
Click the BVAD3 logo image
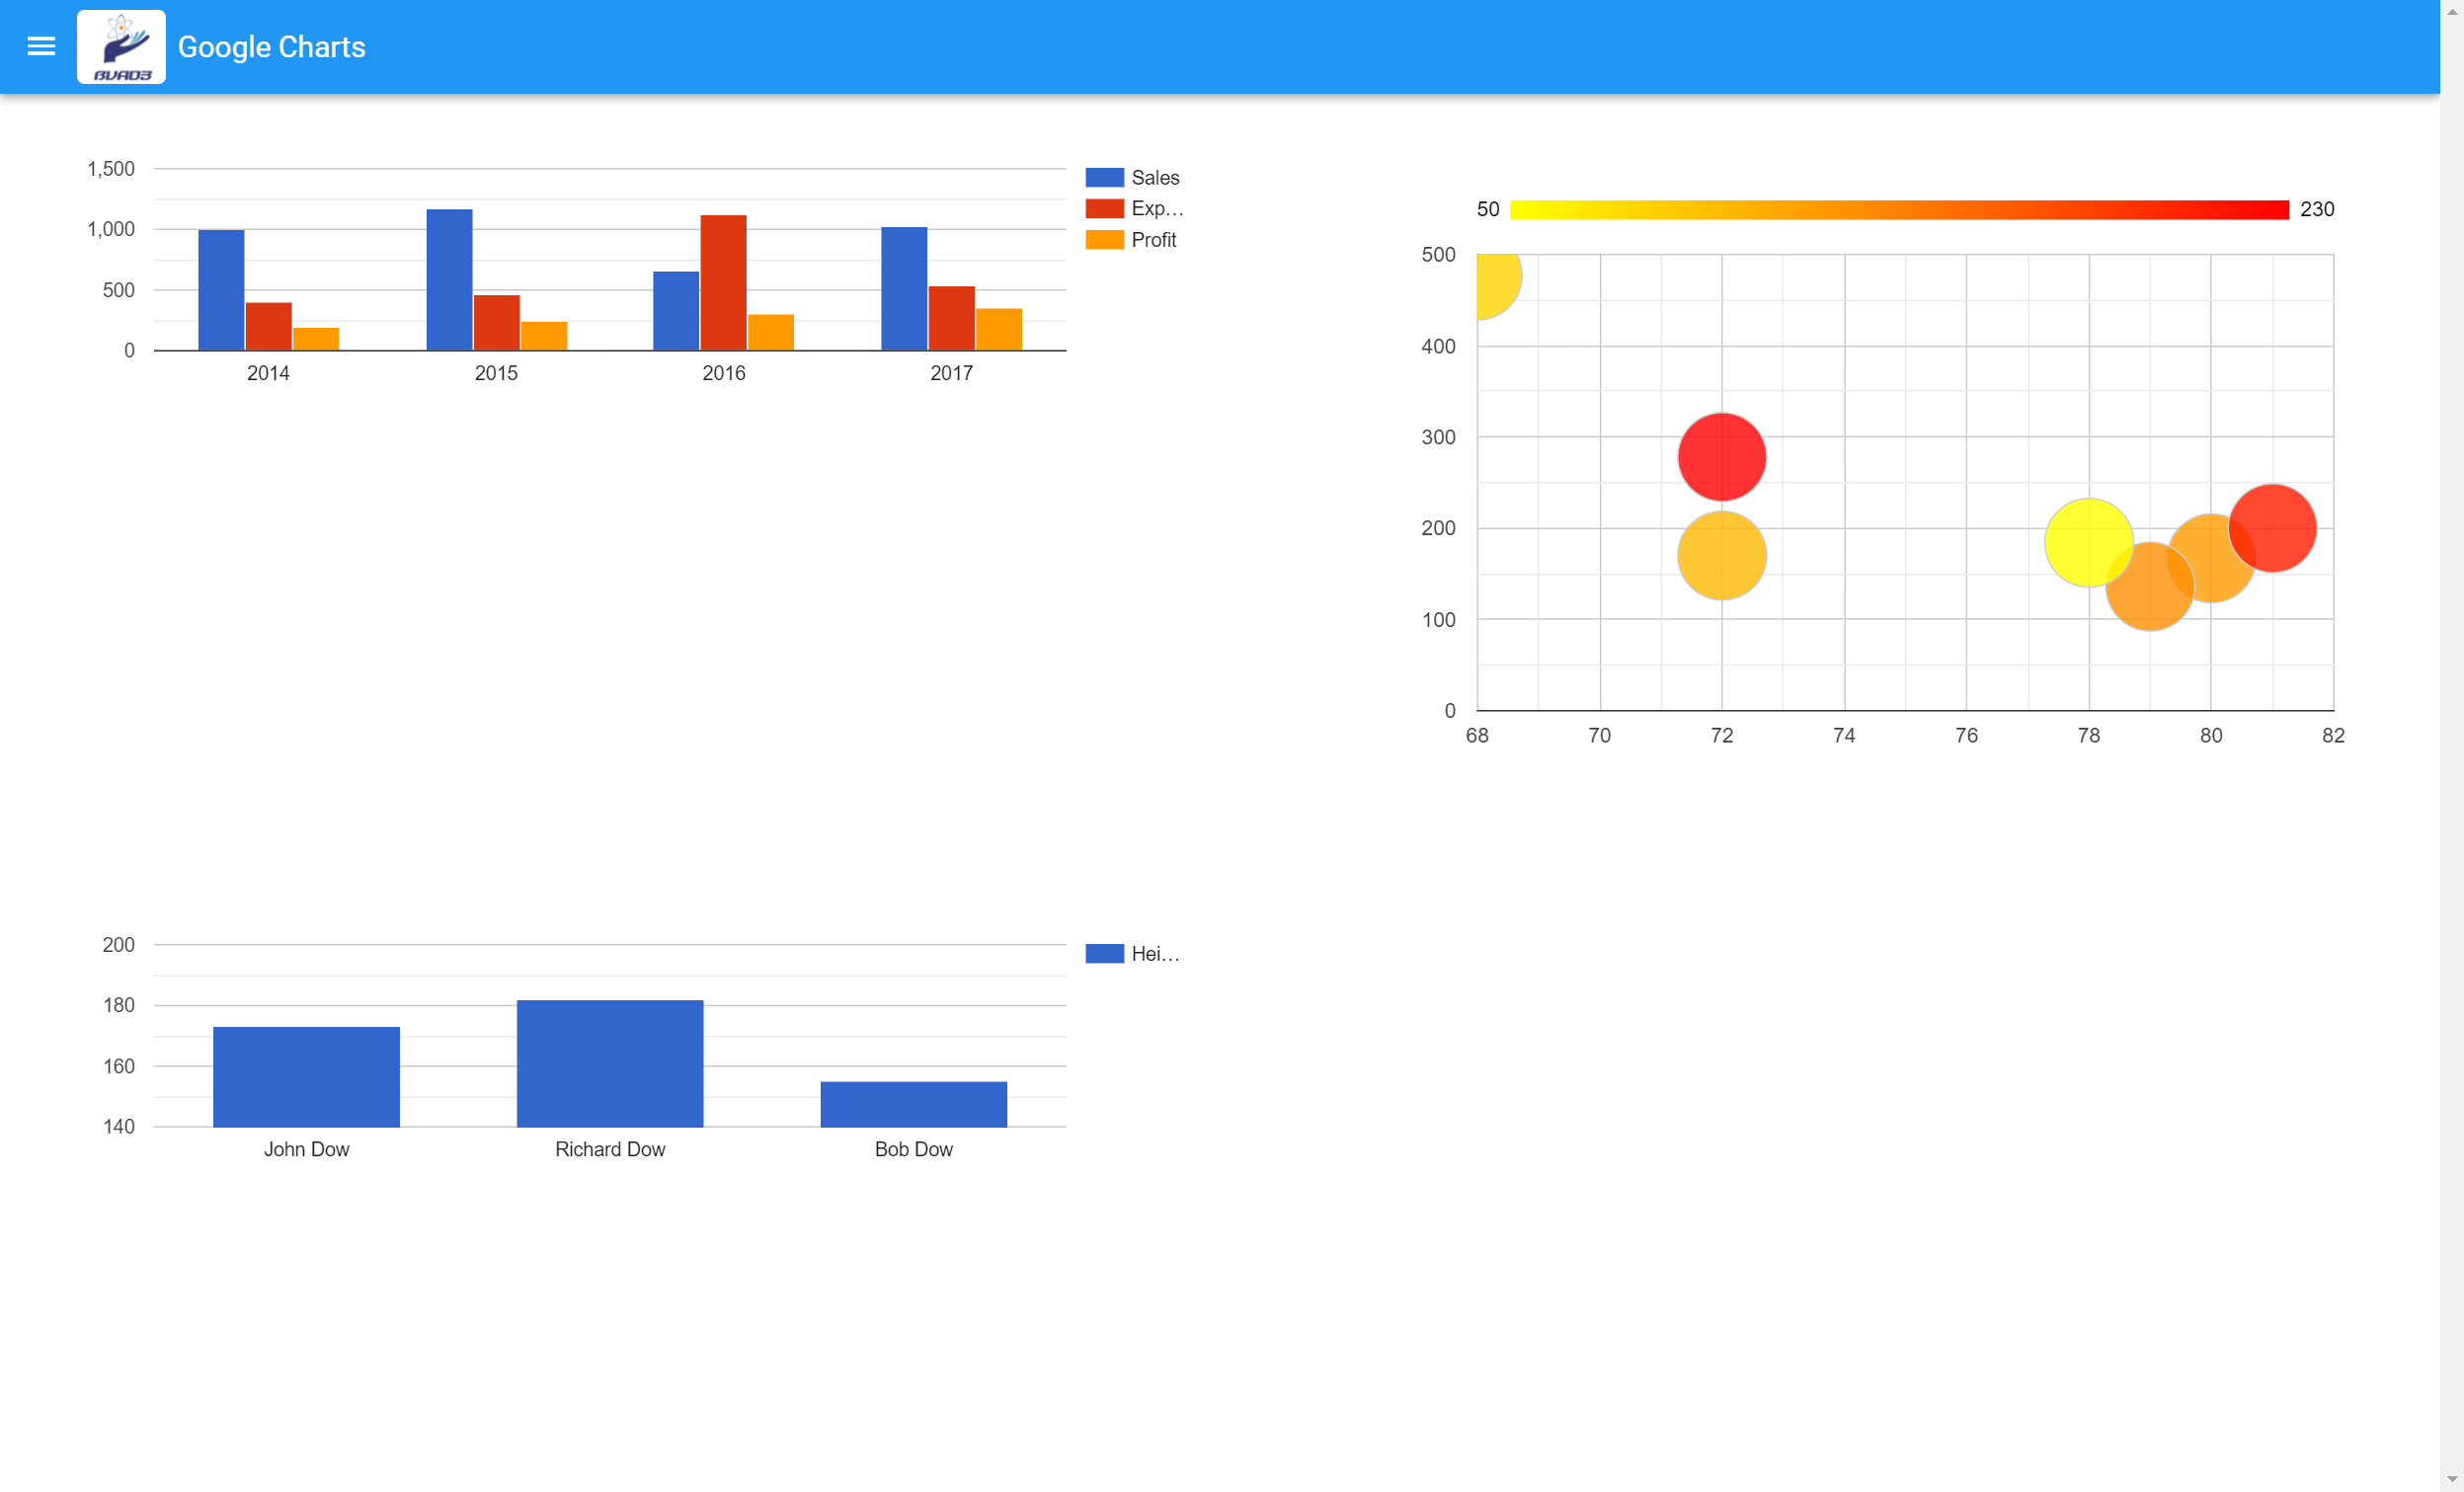coord(121,47)
